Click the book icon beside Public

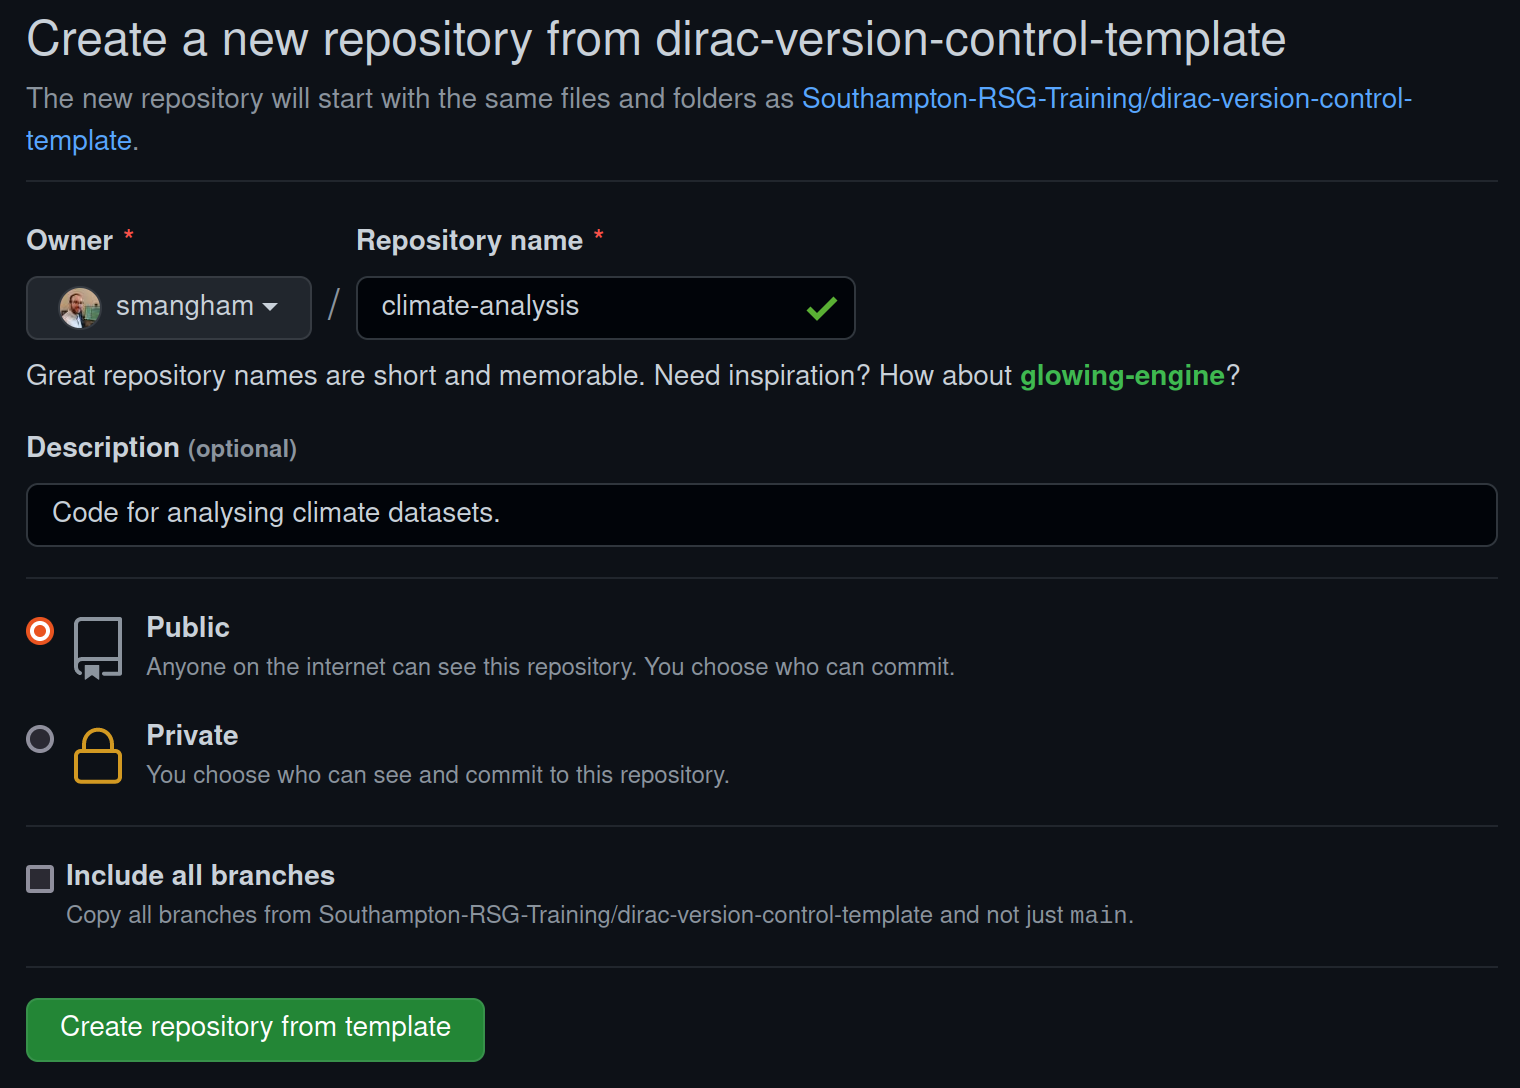click(x=97, y=646)
